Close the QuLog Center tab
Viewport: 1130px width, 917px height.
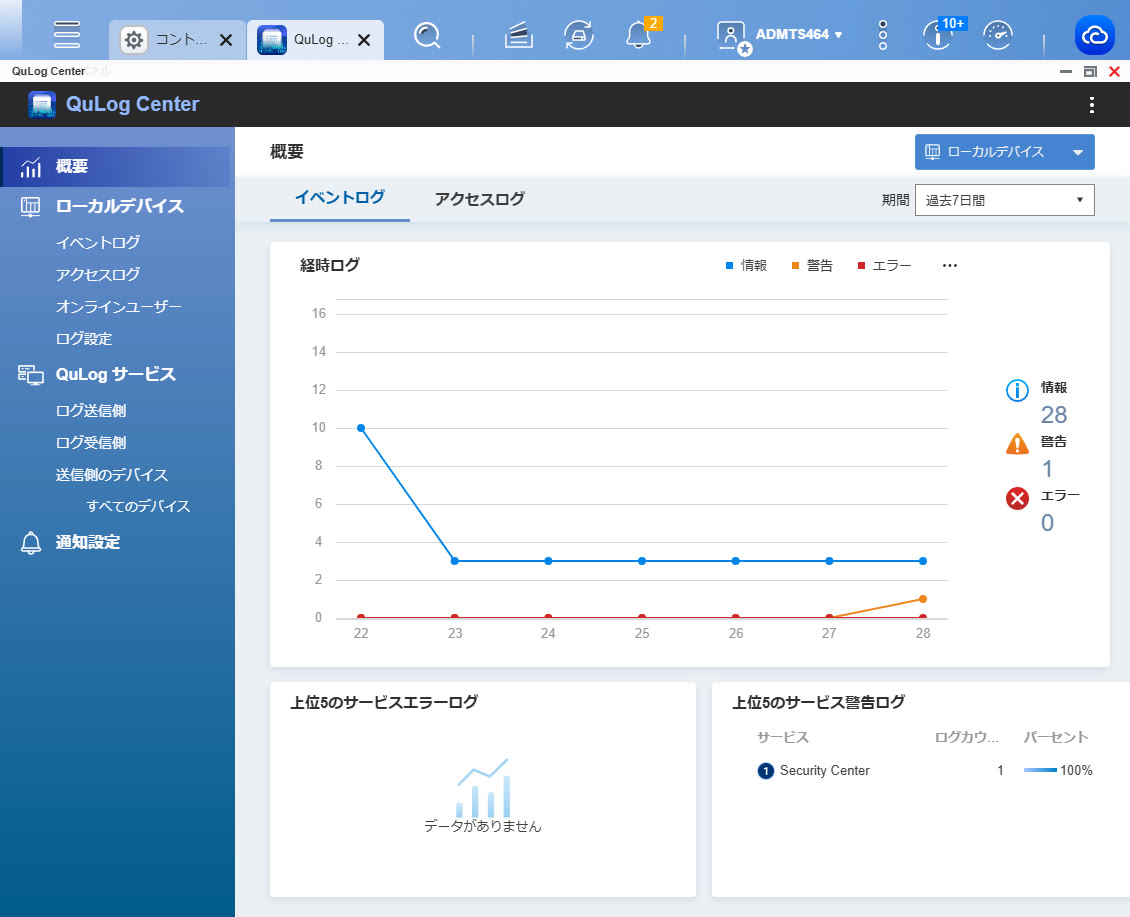click(x=364, y=40)
